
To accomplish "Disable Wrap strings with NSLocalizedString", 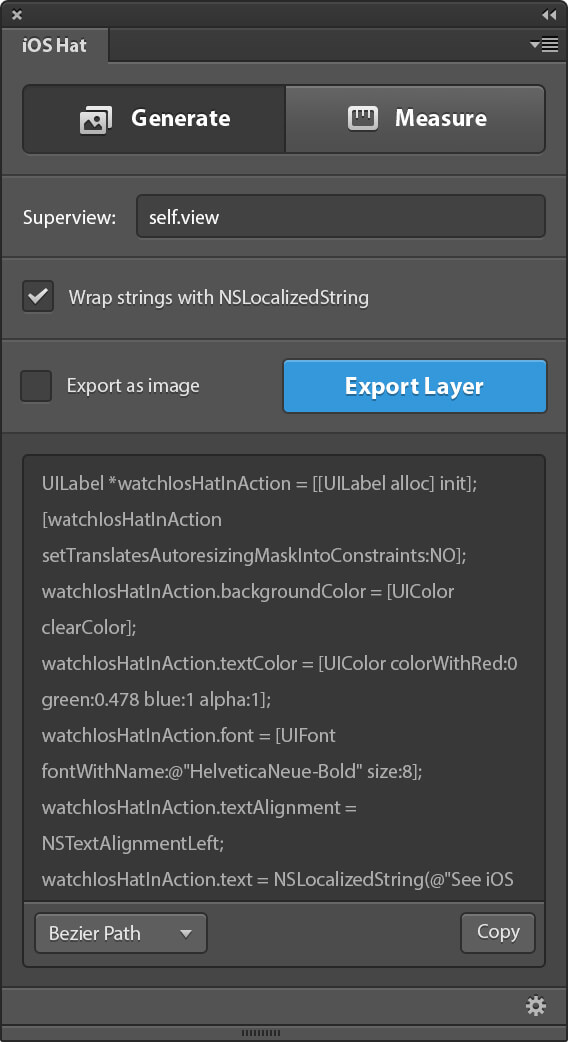I will click(x=38, y=296).
